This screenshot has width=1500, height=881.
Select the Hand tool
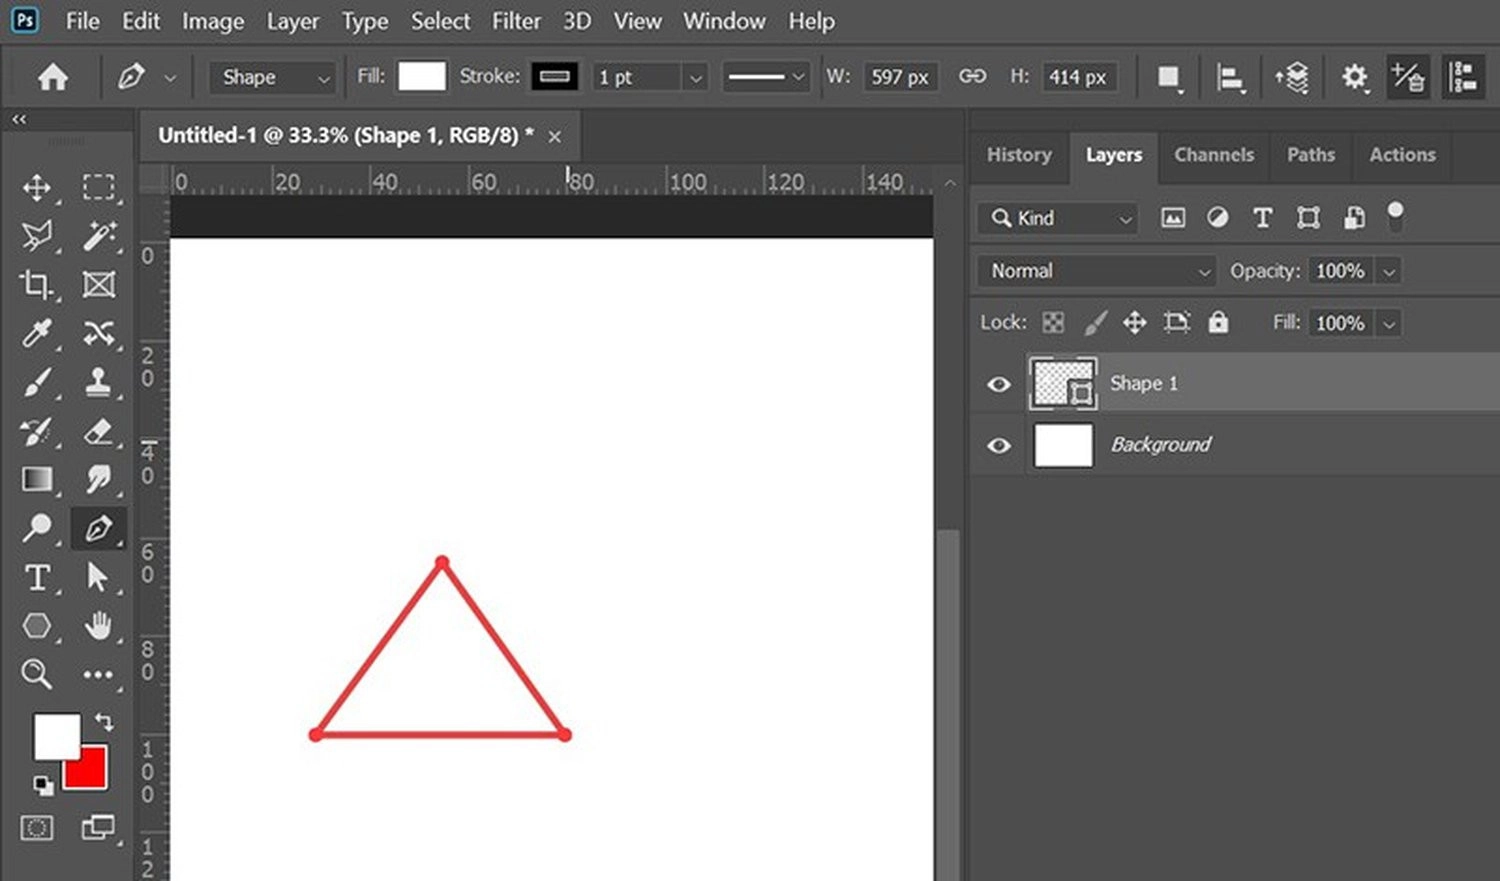[x=98, y=626]
